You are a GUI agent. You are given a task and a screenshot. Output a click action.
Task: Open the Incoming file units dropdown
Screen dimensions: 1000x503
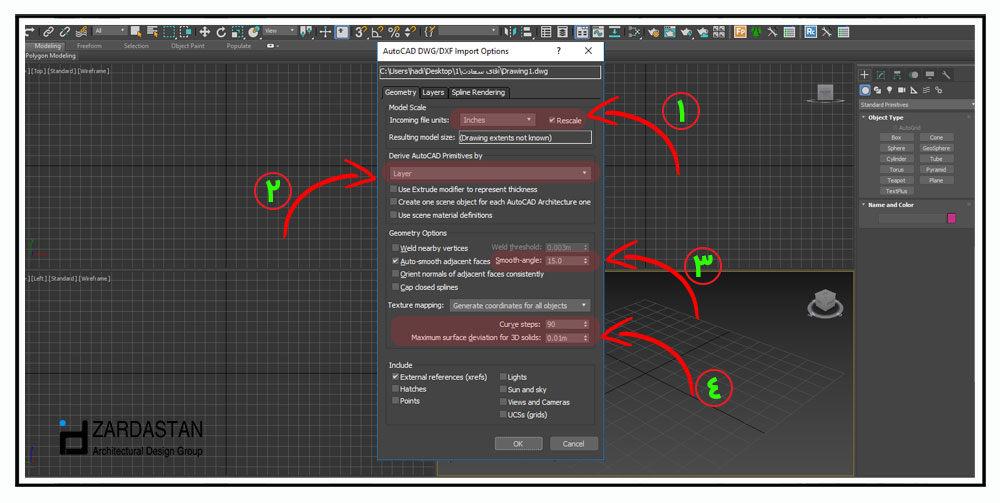coord(497,120)
